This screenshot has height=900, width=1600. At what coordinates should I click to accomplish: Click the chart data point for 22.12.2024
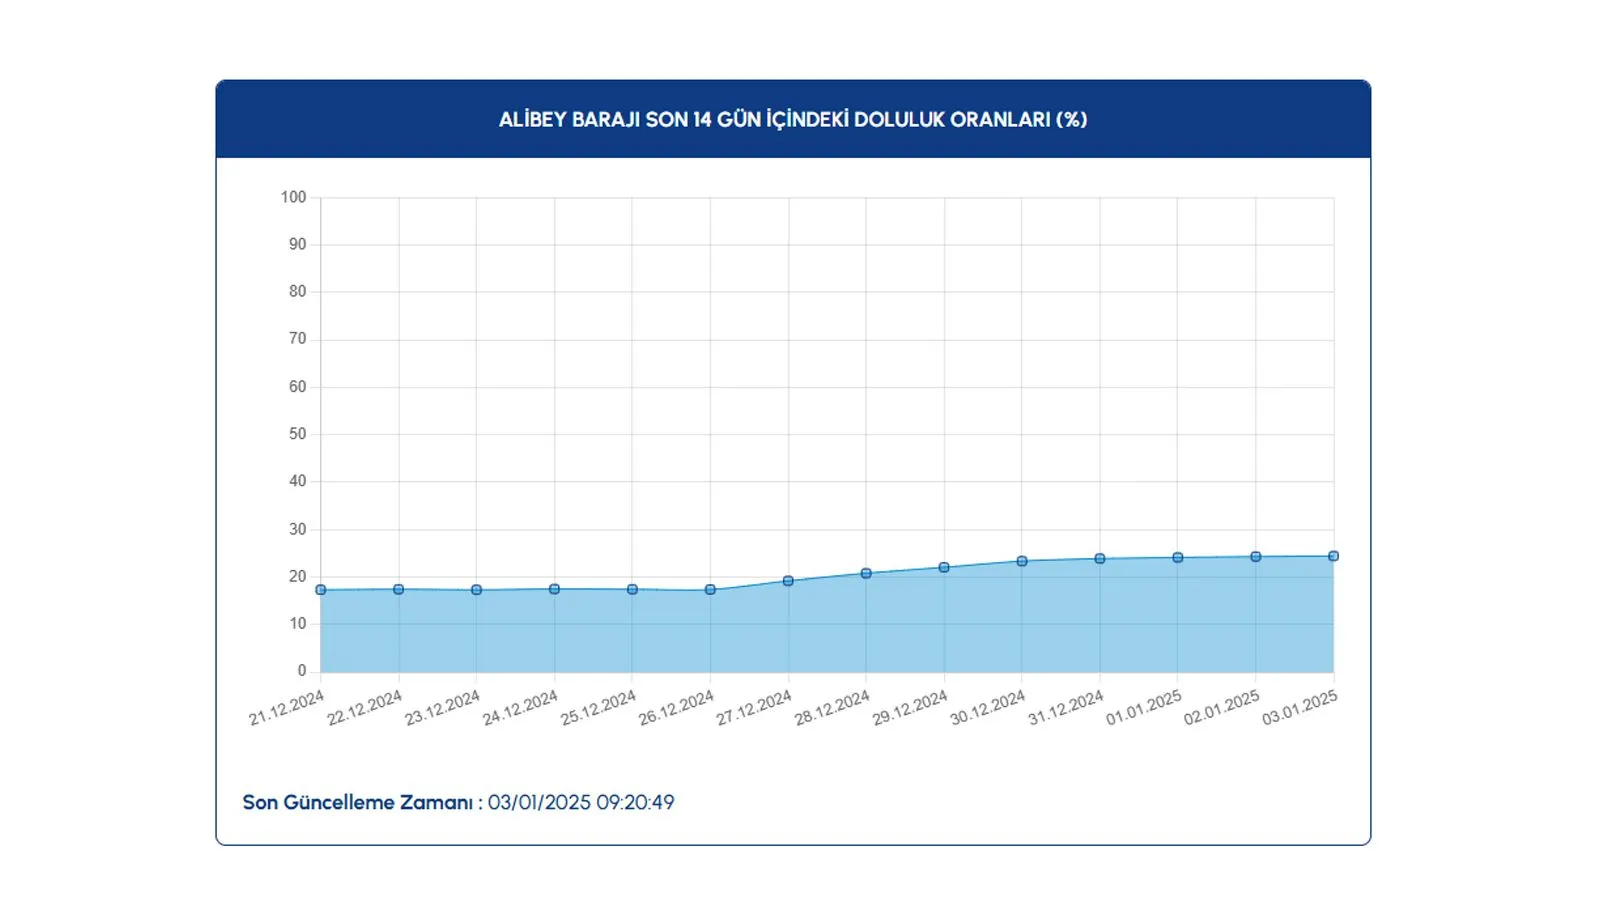click(x=399, y=590)
